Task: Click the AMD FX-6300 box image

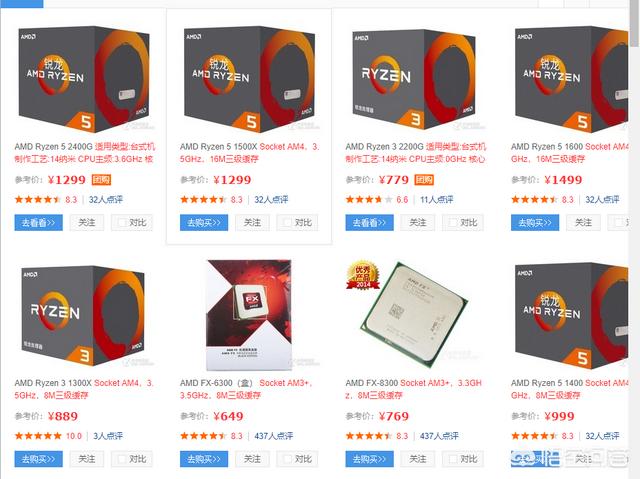Action: click(249, 315)
